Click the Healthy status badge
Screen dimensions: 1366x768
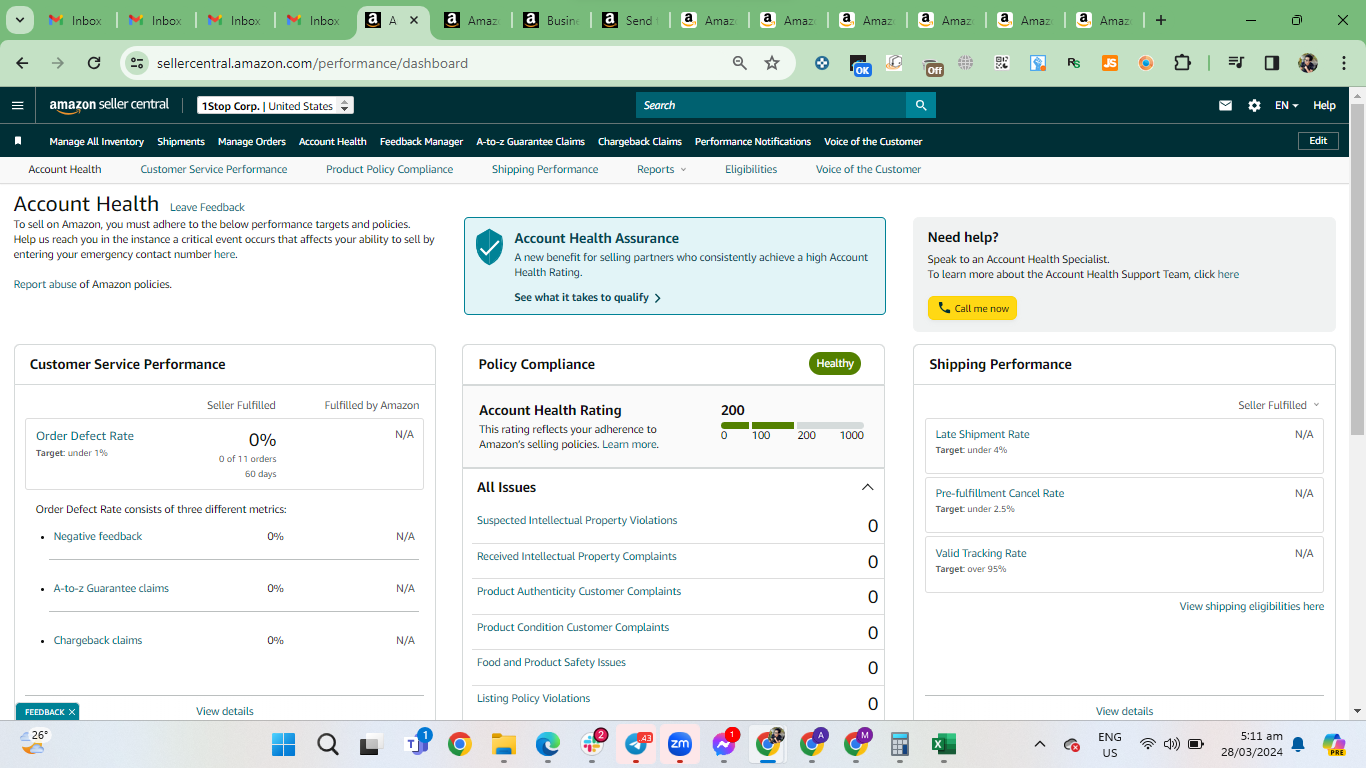[835, 363]
